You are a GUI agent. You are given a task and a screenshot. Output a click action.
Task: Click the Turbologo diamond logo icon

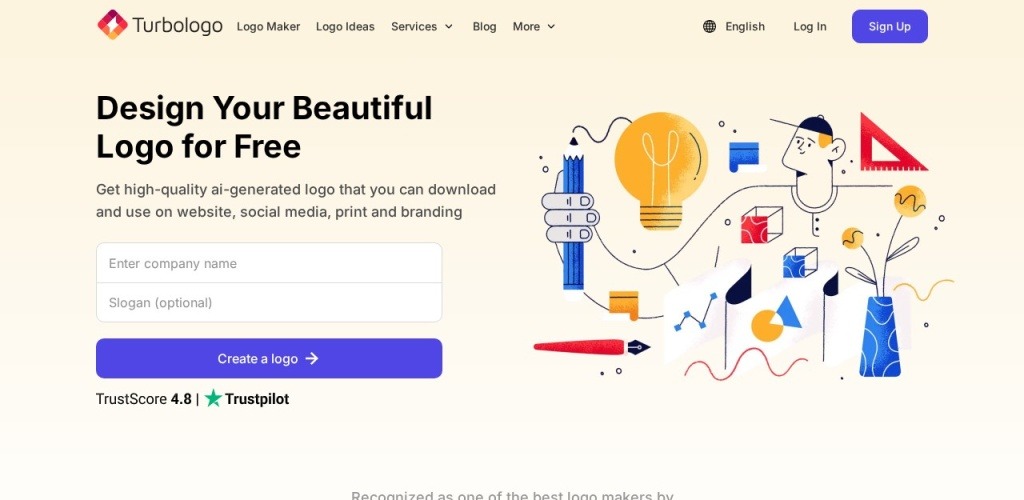point(112,25)
